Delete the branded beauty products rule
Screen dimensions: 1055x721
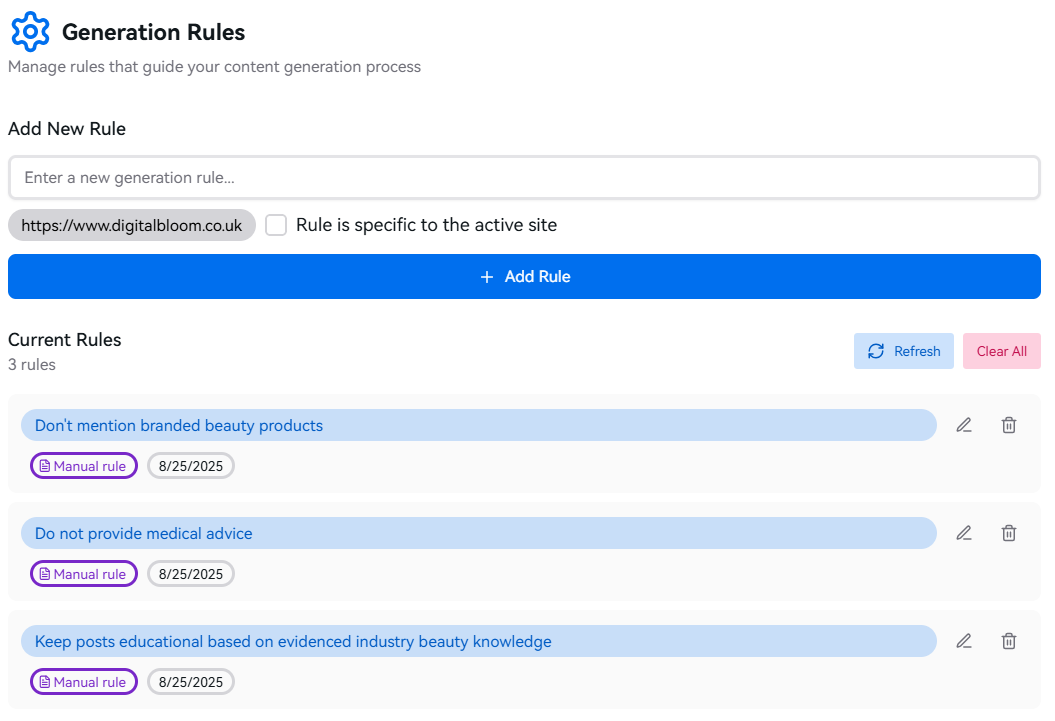[1009, 425]
